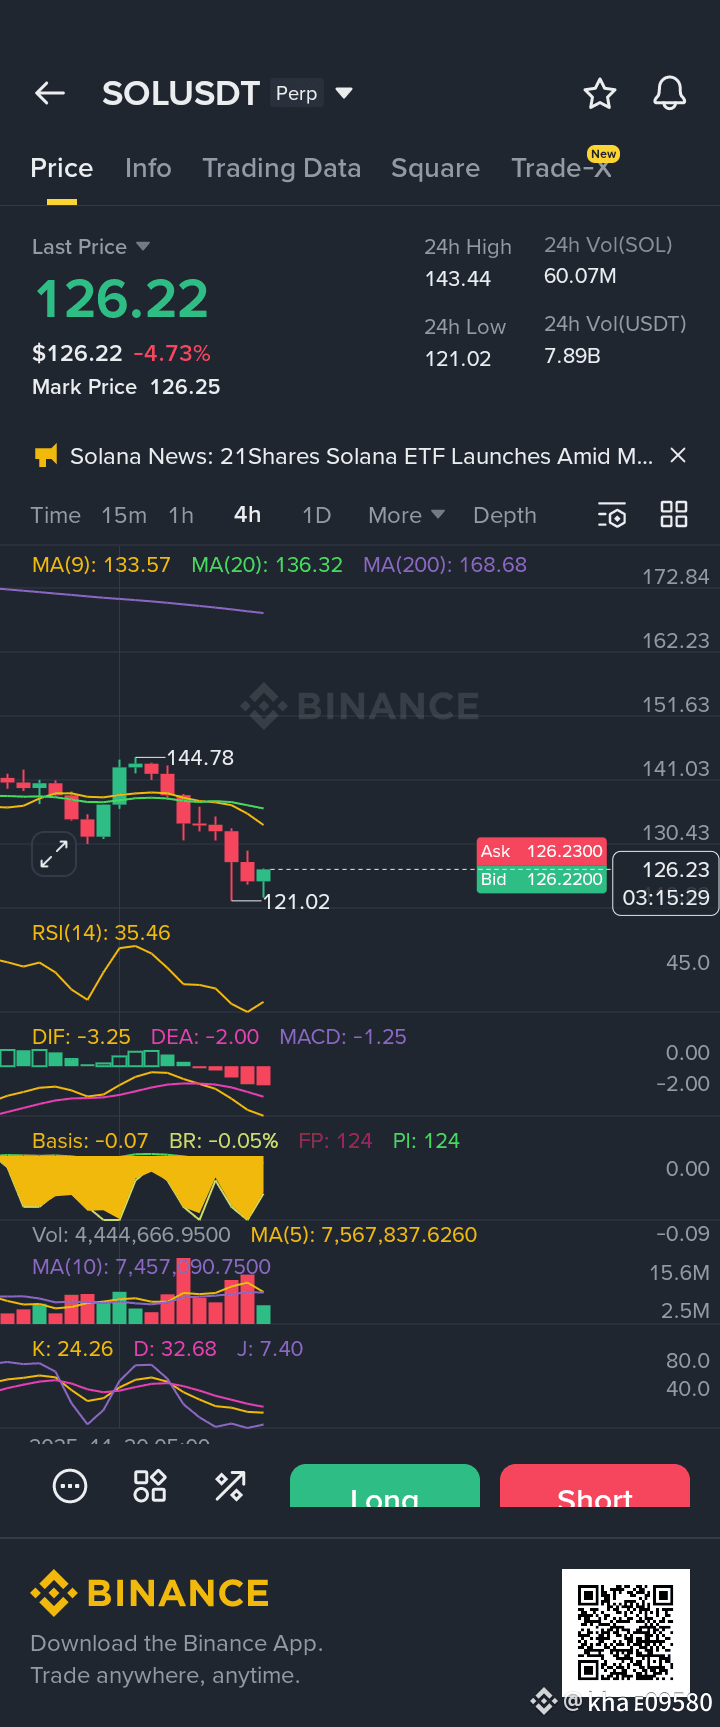Viewport: 720px width, 1727px height.
Task: Switch to the Price tab
Action: pyautogui.click(x=62, y=168)
